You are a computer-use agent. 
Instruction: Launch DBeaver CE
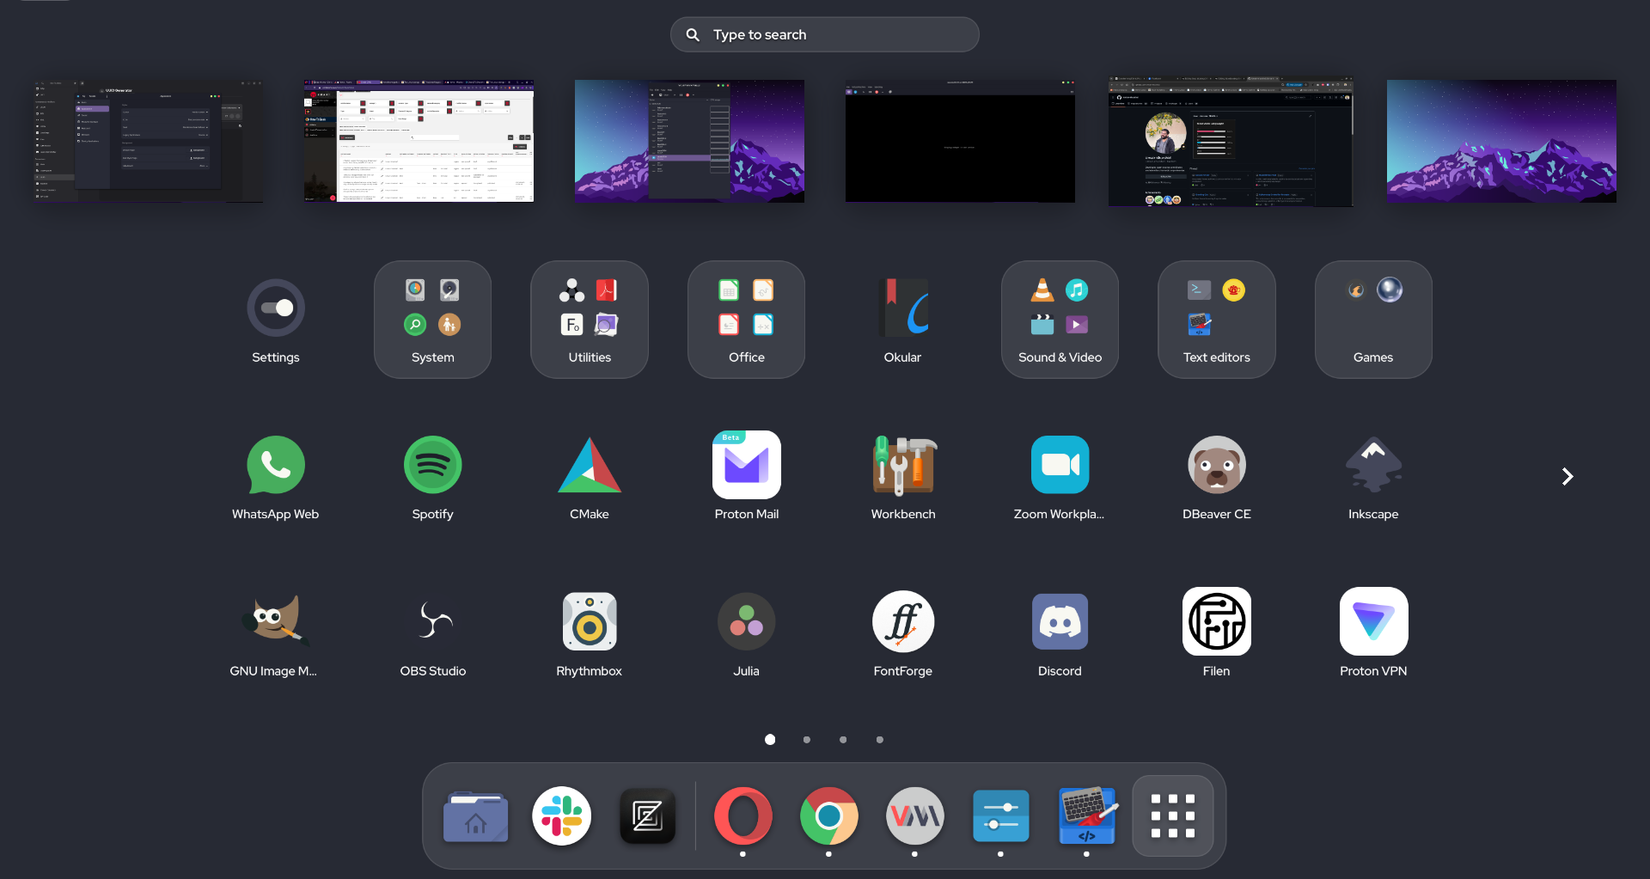pyautogui.click(x=1216, y=477)
